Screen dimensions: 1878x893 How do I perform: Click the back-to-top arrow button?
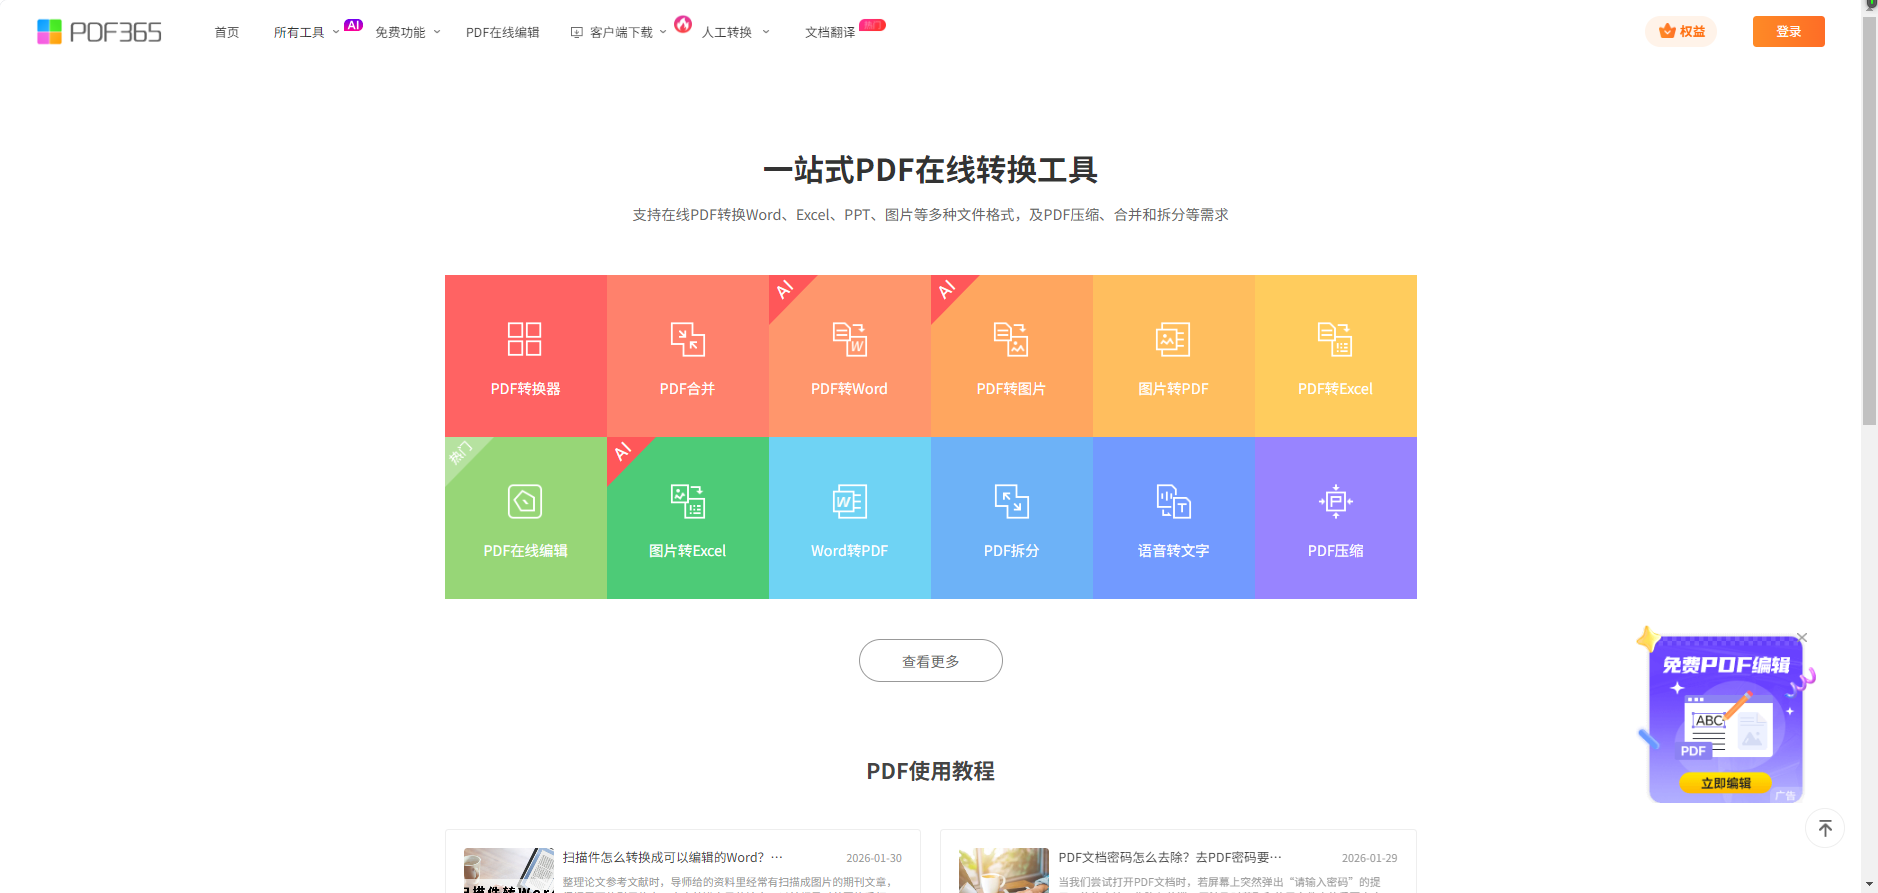pos(1825,828)
